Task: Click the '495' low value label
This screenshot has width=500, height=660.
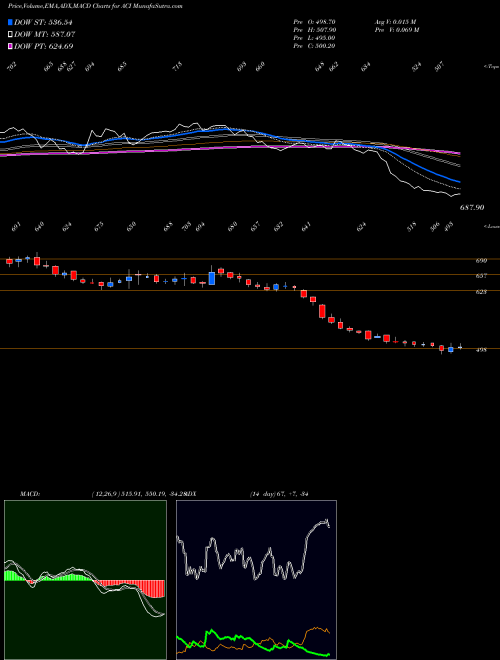Action: 448,227
